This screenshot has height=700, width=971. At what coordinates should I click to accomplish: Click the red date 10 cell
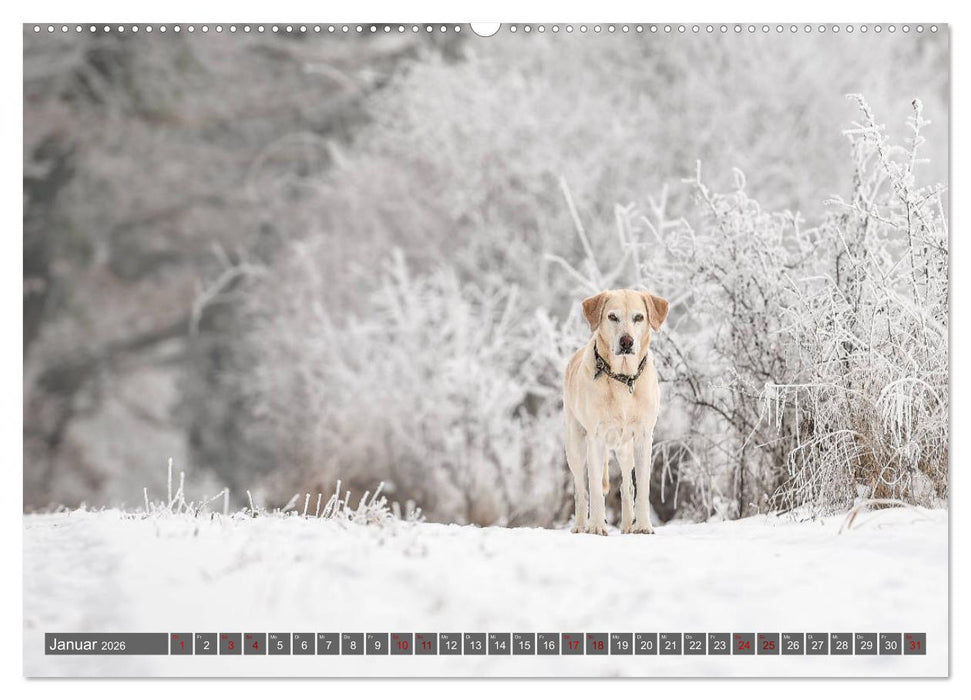(400, 645)
